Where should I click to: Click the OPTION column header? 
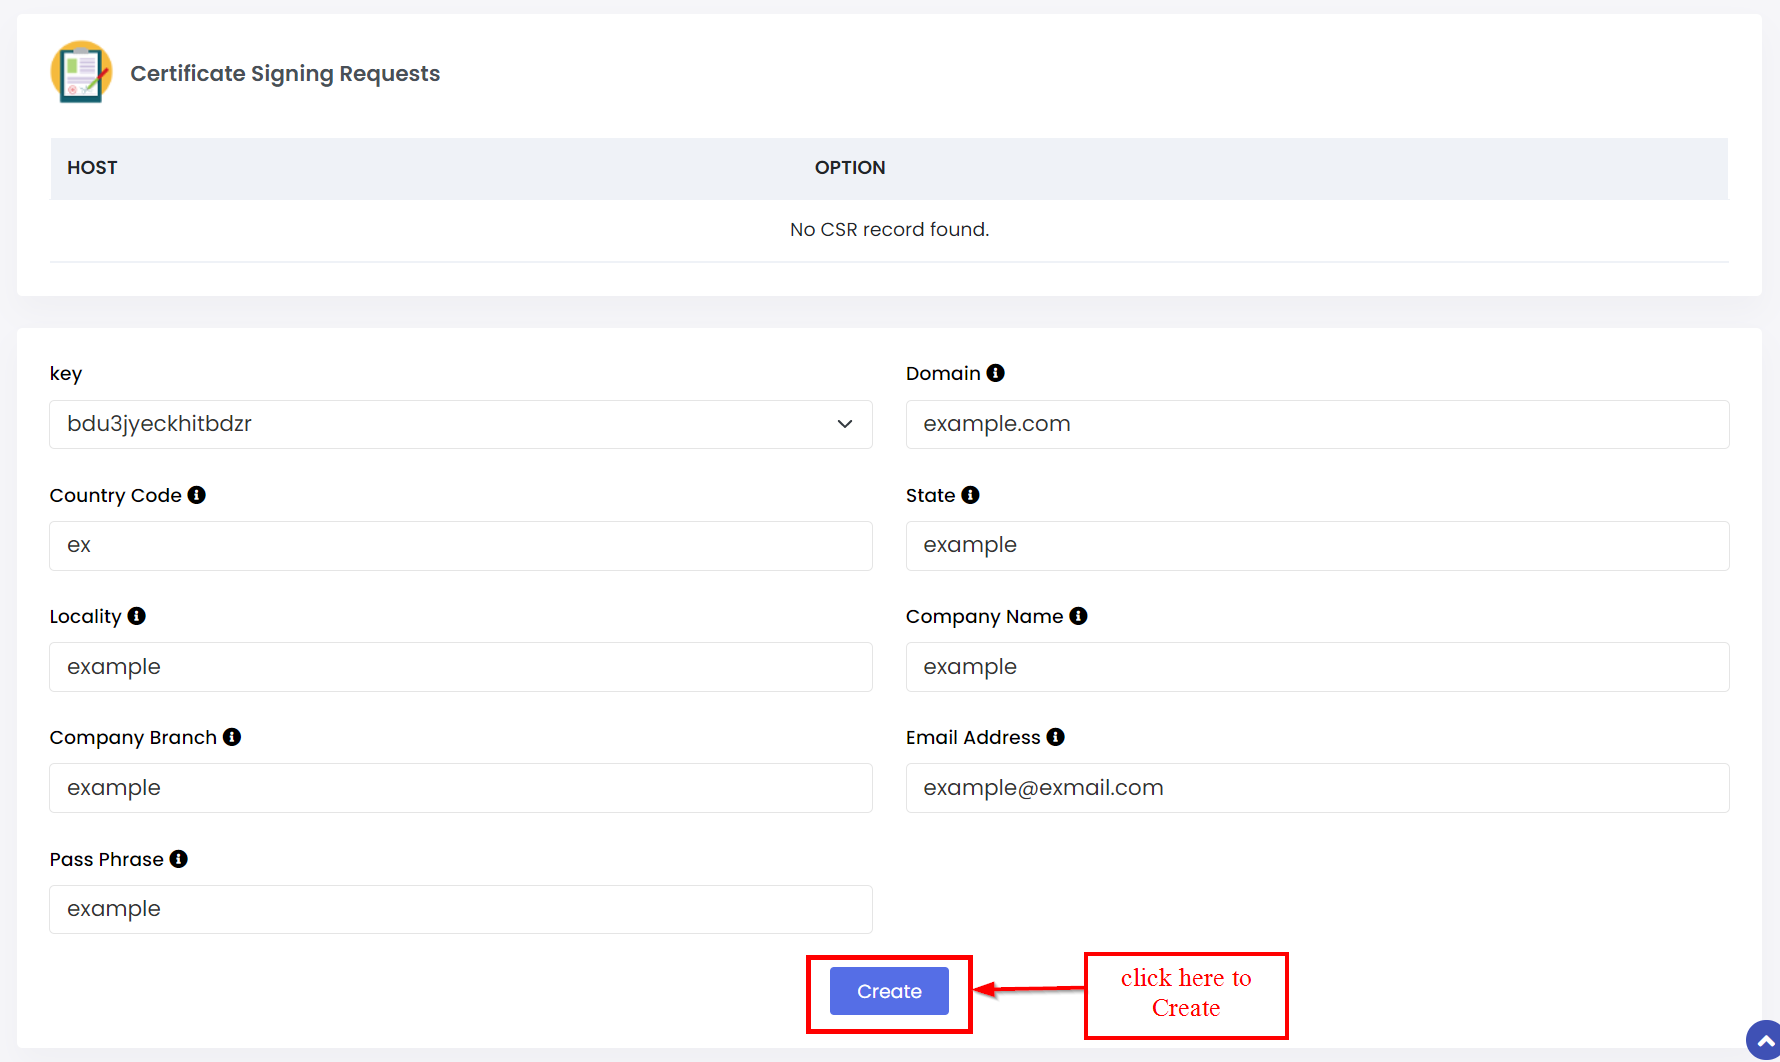(x=850, y=167)
